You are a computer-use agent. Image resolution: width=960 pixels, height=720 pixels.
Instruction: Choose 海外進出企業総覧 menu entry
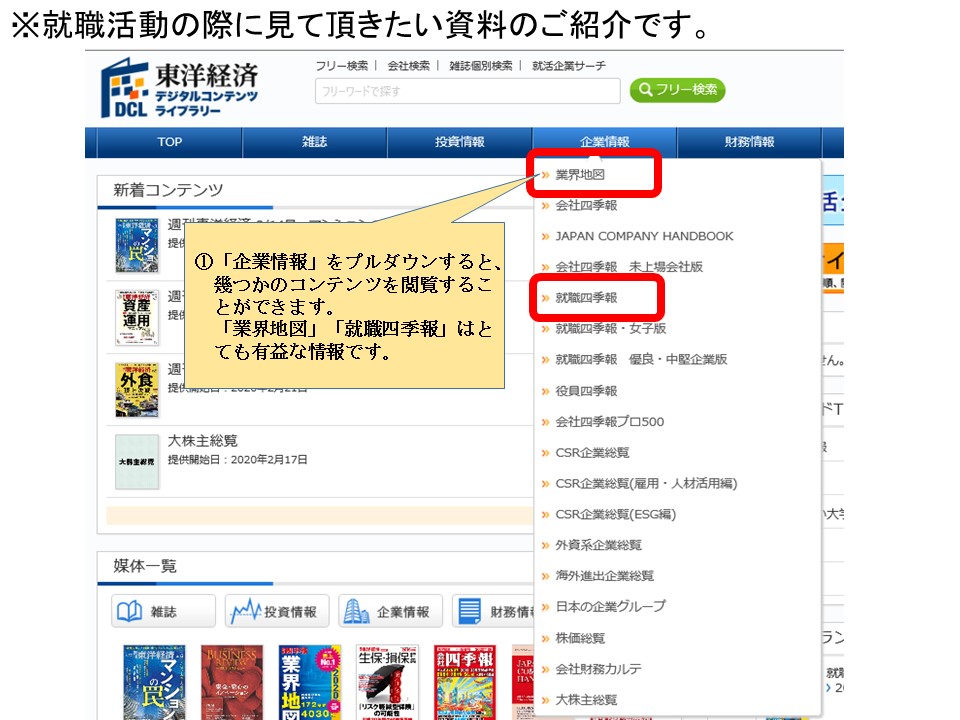coord(604,576)
